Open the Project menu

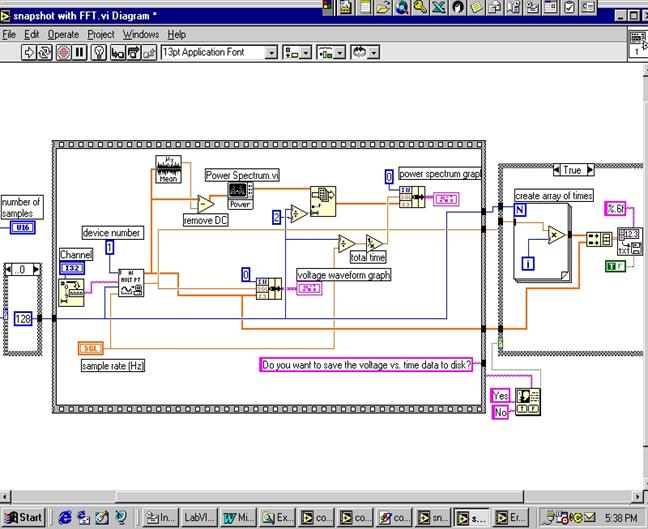click(x=101, y=34)
